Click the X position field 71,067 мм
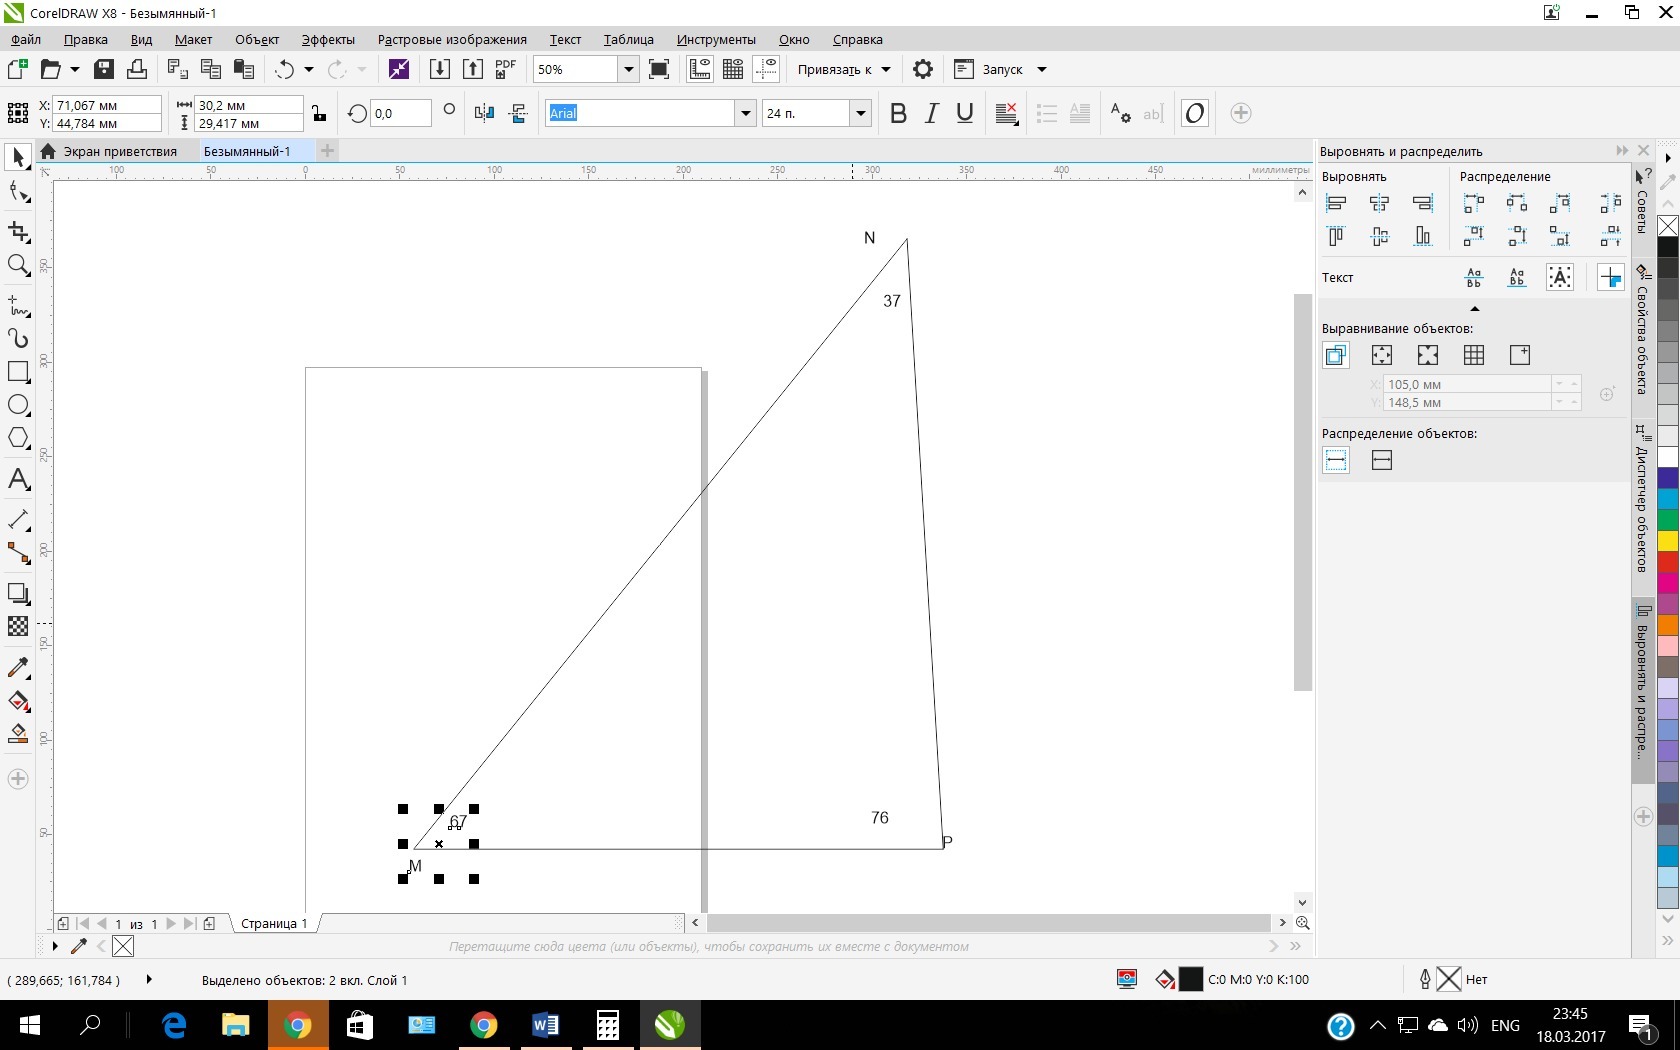Screen dimensions: 1680x1050 107,105
